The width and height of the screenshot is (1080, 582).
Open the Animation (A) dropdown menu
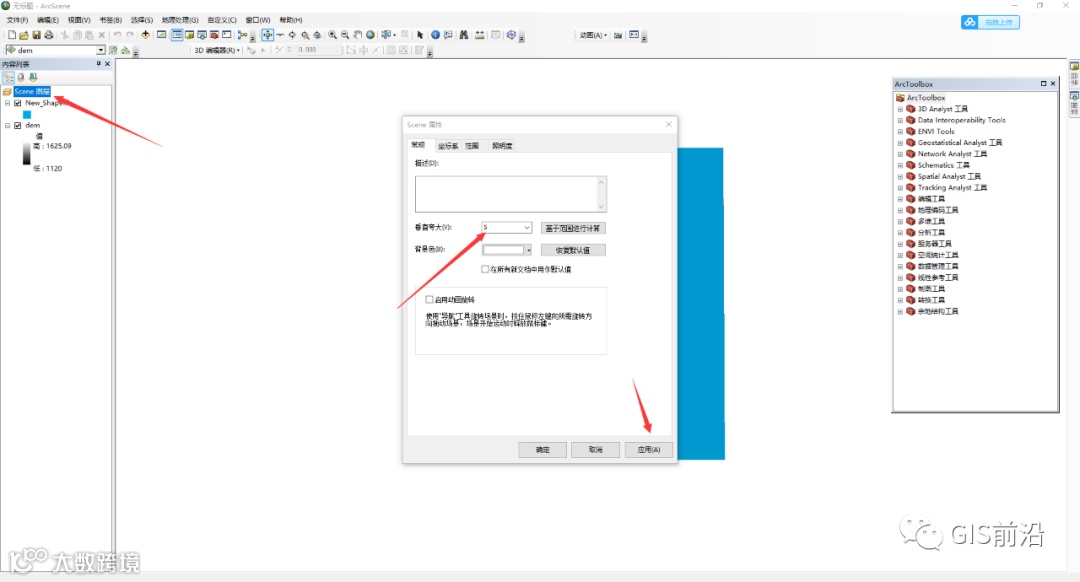tap(593, 35)
